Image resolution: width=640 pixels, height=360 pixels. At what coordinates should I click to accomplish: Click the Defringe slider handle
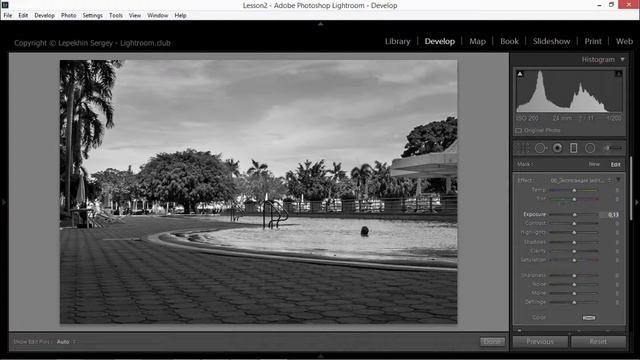[574, 302]
